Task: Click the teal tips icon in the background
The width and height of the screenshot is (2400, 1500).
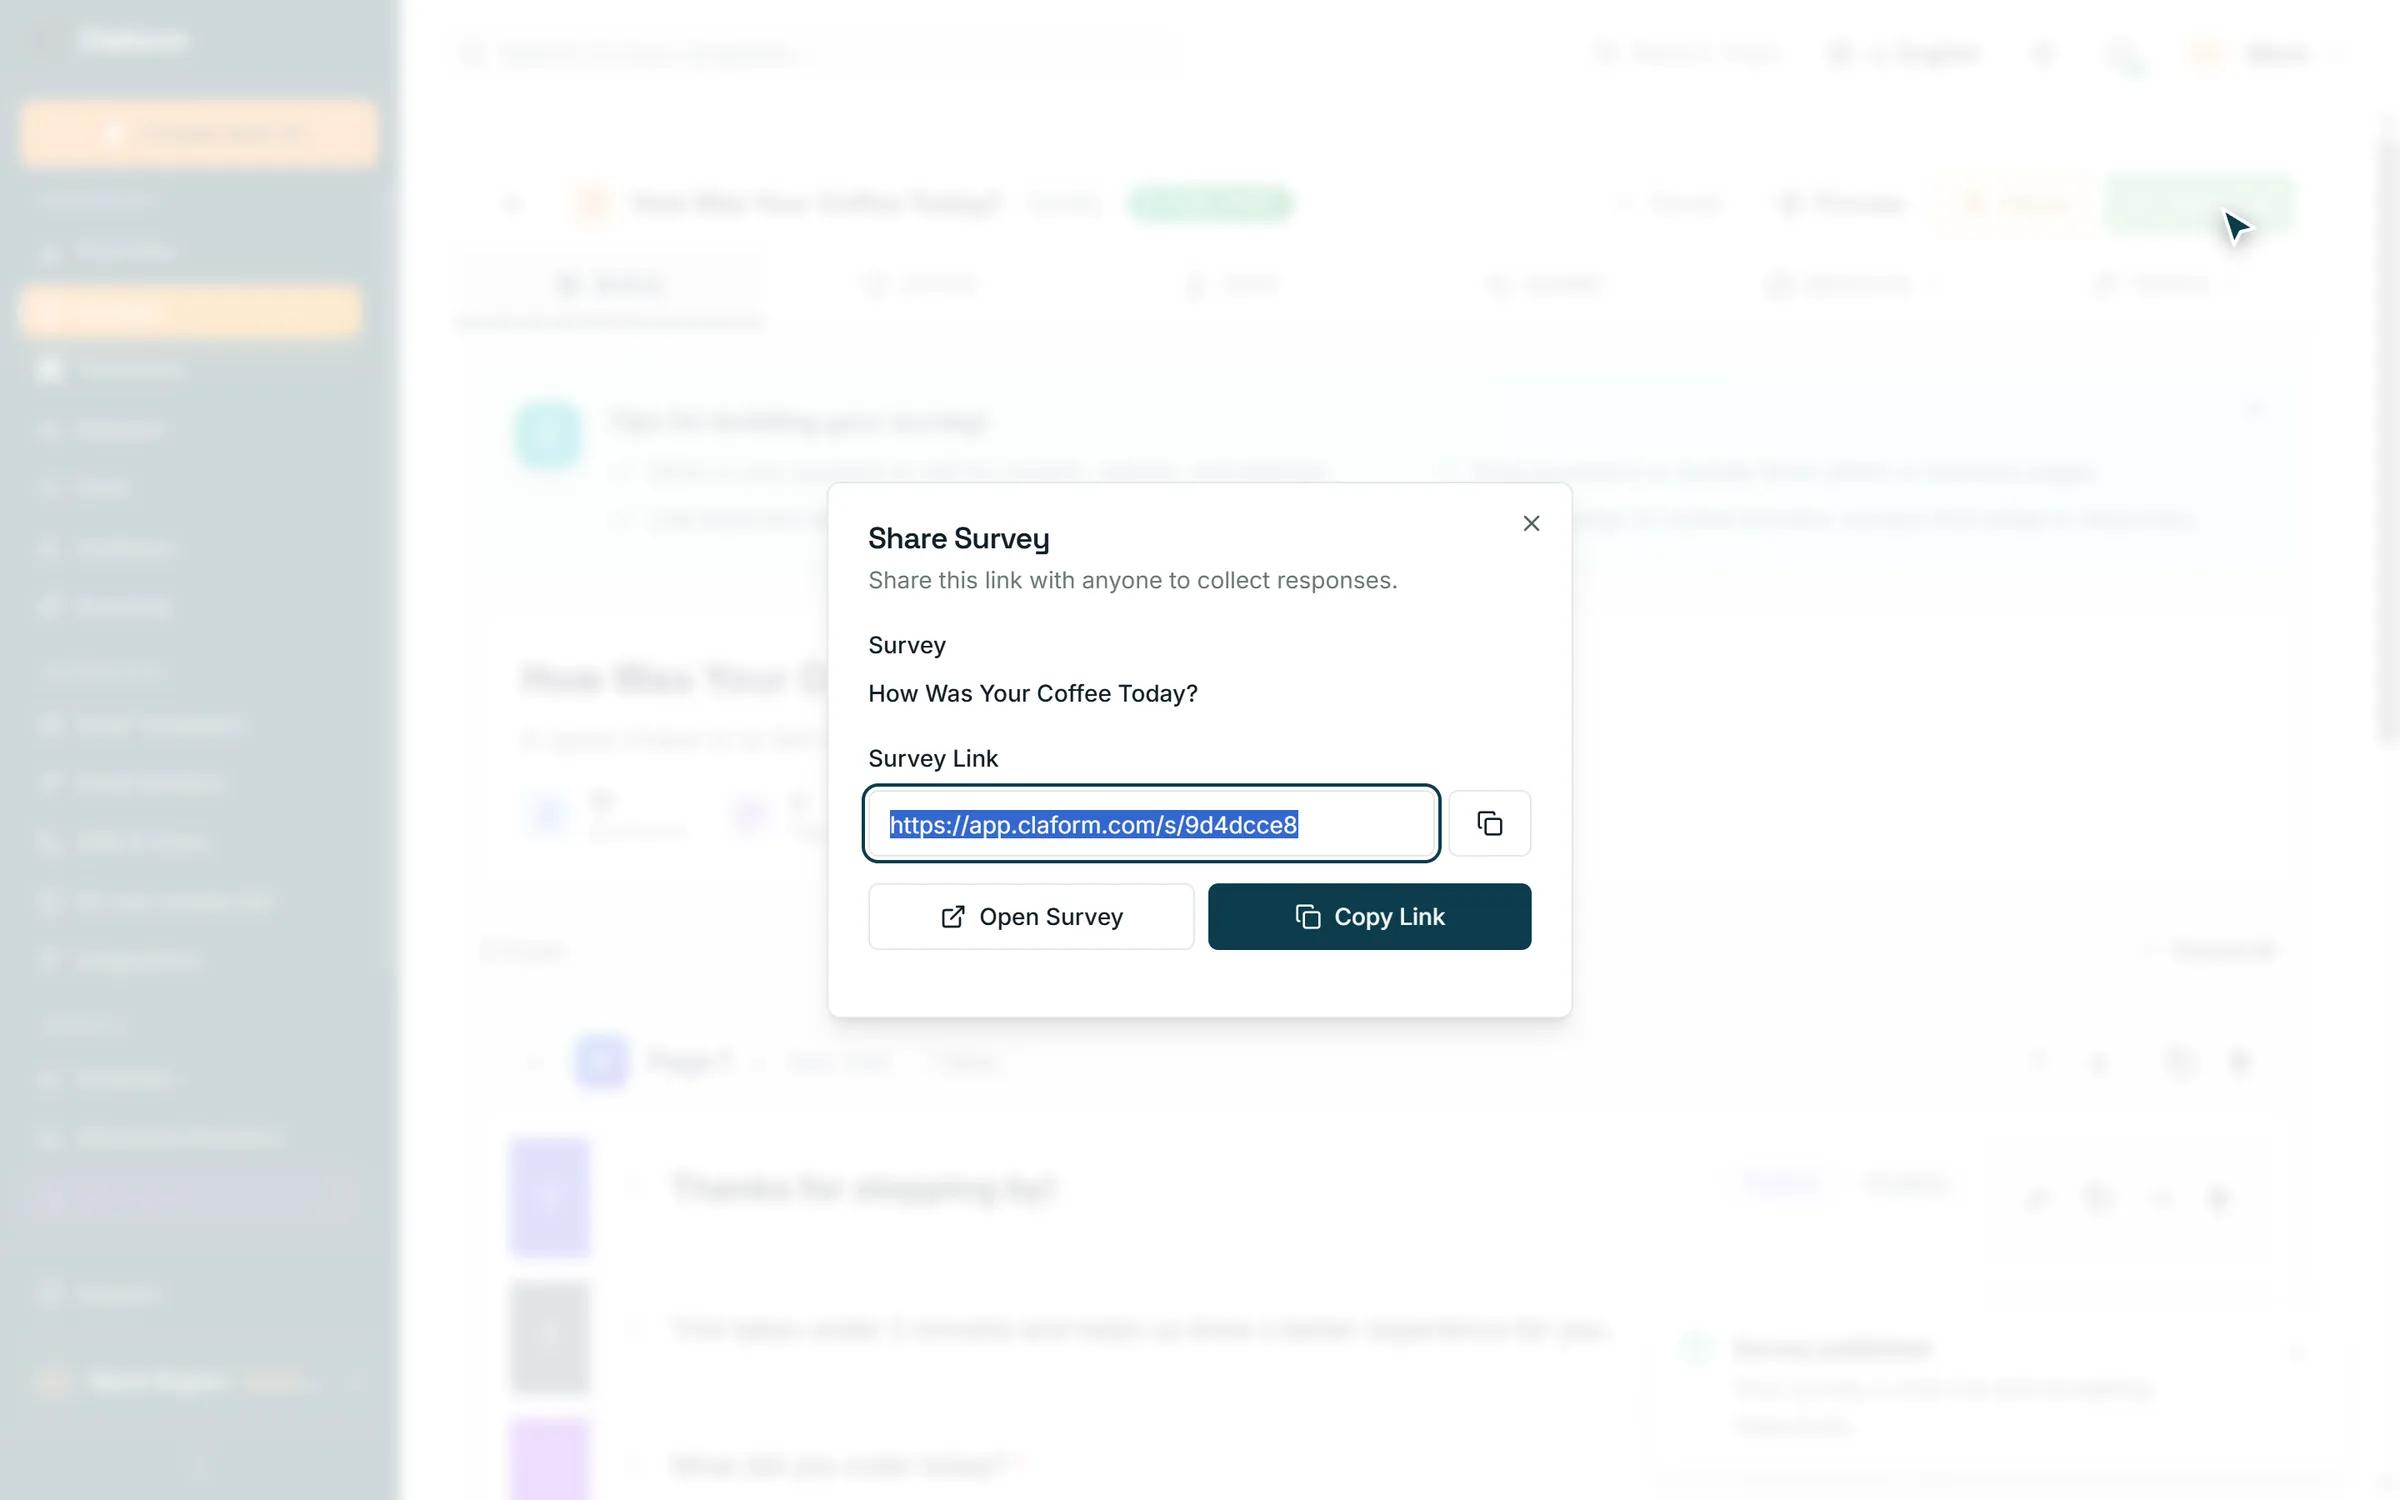Action: (548, 435)
